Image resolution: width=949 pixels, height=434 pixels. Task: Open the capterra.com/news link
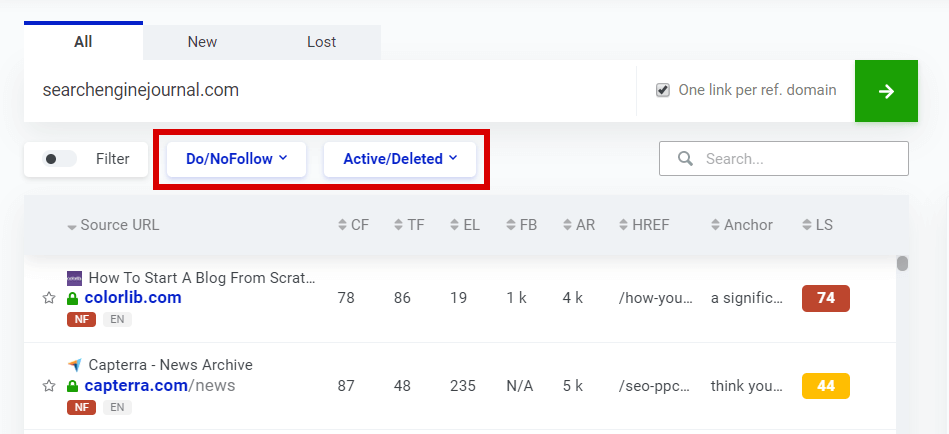point(160,386)
